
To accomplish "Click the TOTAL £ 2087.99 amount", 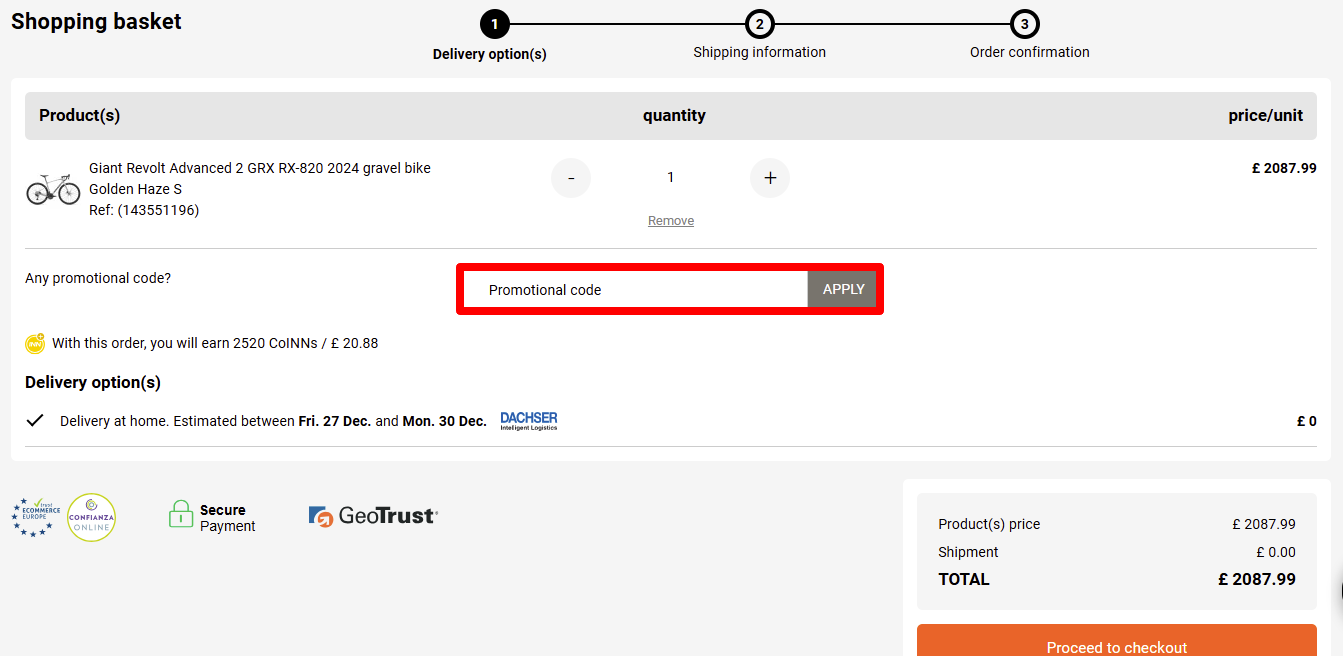I will click(1257, 579).
